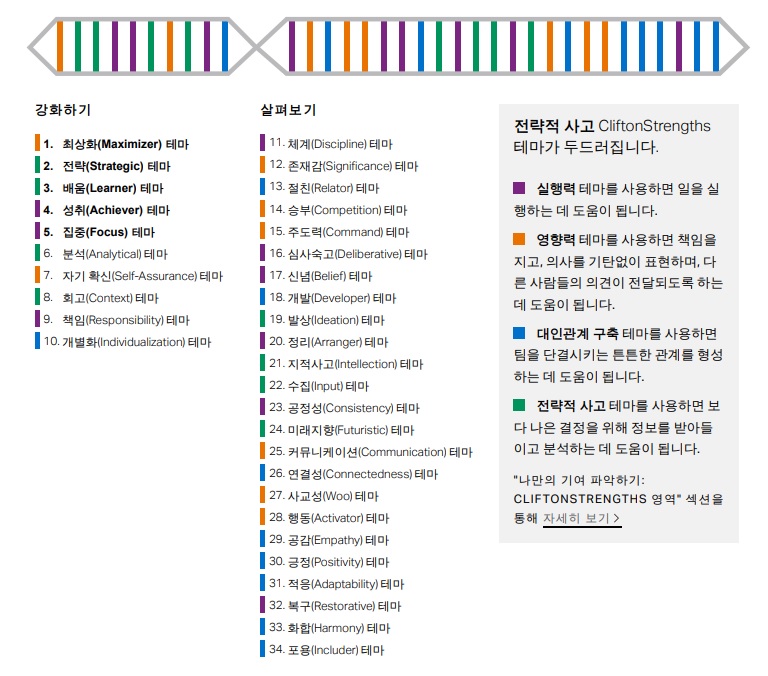Click the 전략적 사고 CliftonStrengths headline
The height and width of the screenshot is (676, 768).
click(612, 136)
